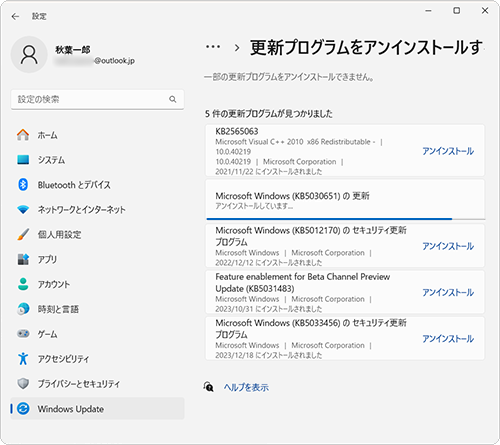500x445 pixels.
Task: Click the KB2565063 title text
Action: pyautogui.click(x=237, y=131)
